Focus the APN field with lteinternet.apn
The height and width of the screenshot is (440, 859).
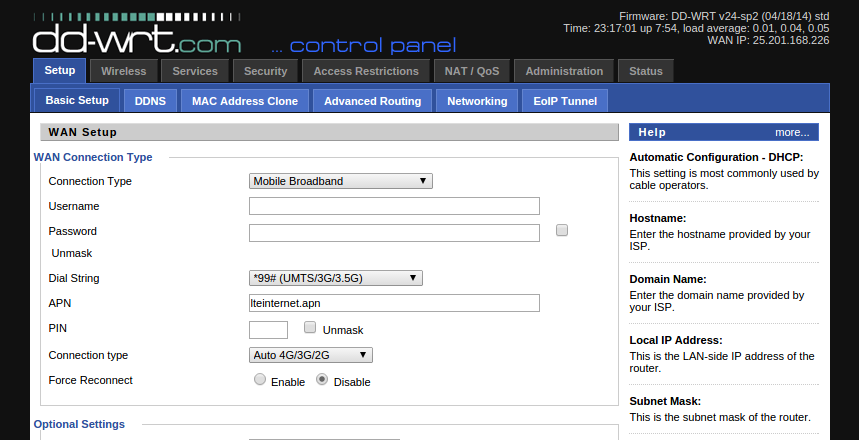394,303
